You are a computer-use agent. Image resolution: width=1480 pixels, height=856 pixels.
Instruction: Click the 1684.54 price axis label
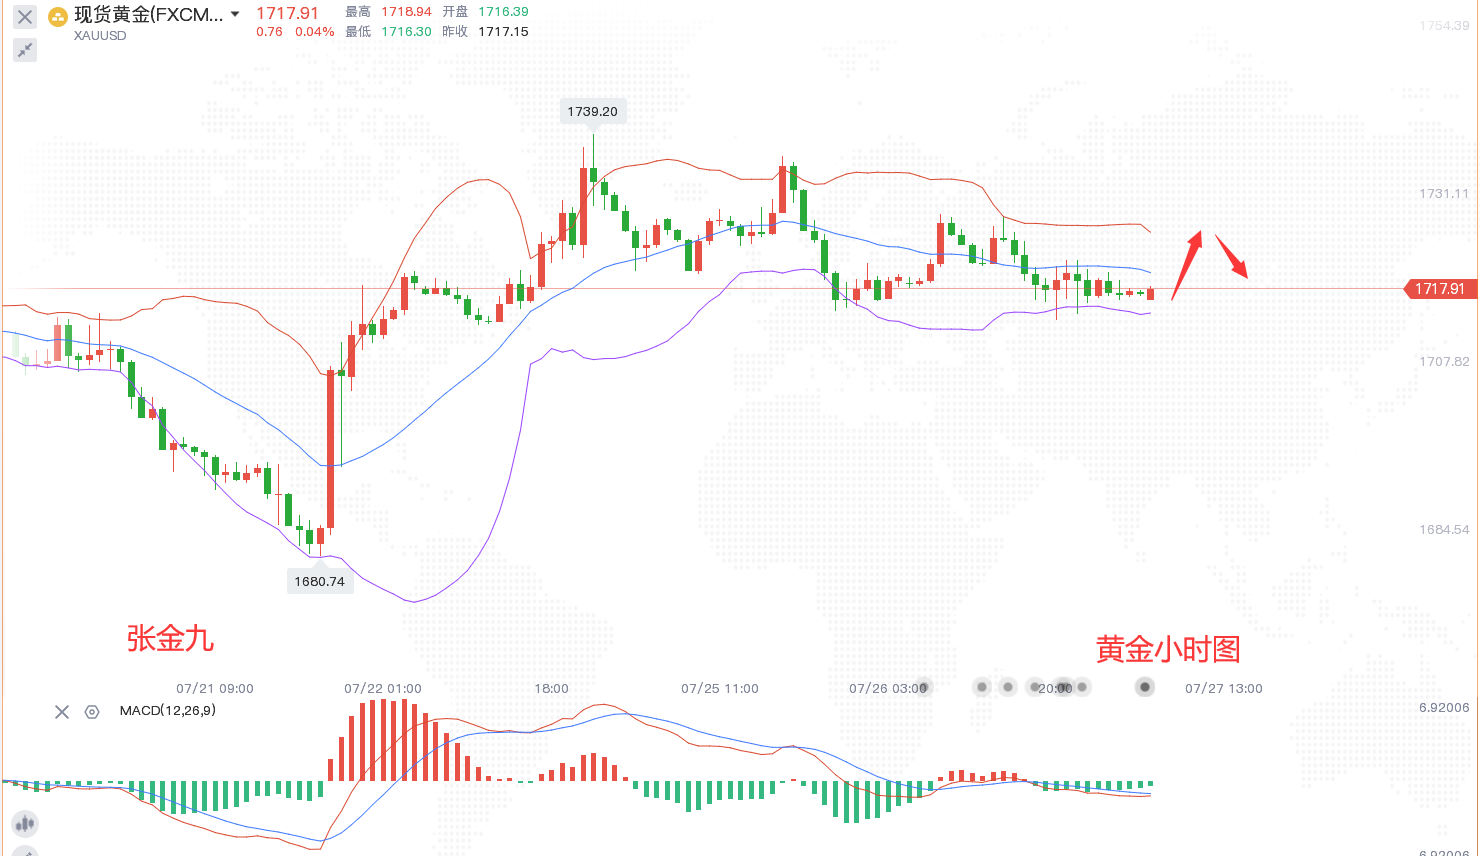1444,530
